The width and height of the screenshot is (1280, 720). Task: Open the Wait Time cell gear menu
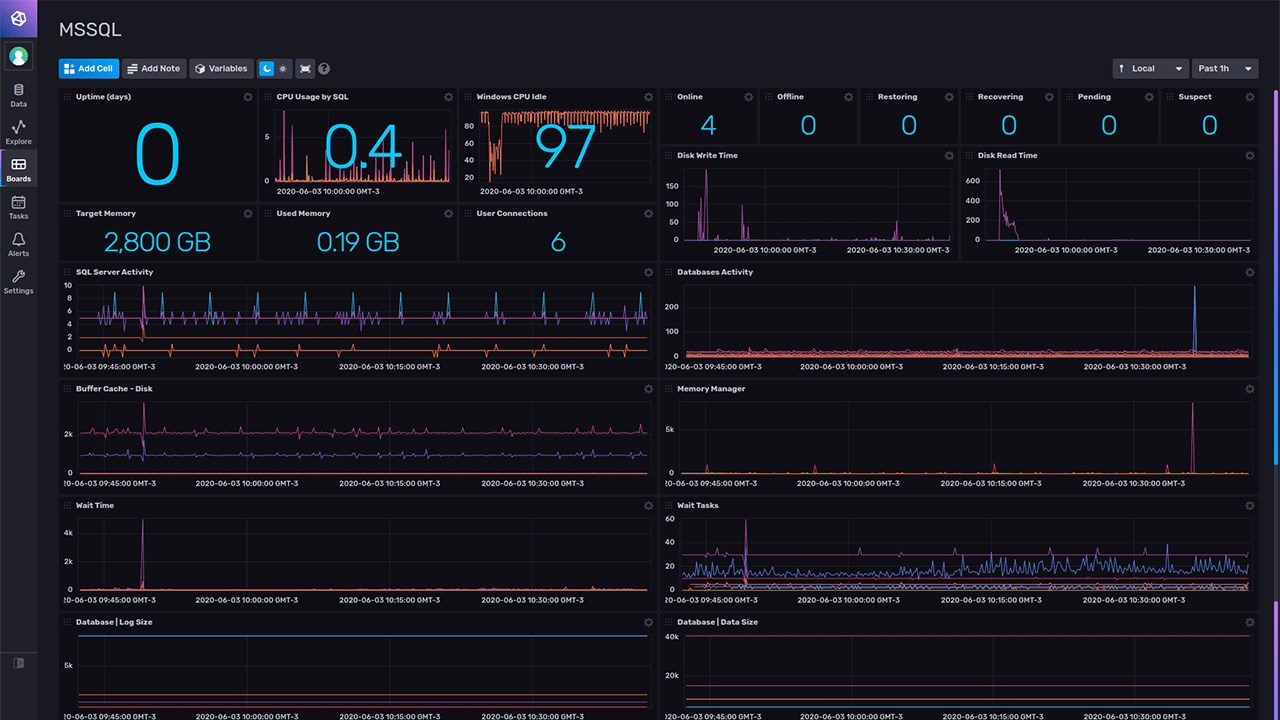648,506
